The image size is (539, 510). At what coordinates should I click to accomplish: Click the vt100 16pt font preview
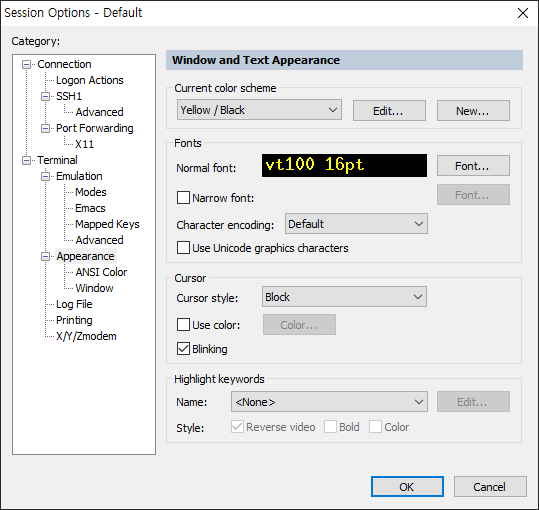click(344, 165)
